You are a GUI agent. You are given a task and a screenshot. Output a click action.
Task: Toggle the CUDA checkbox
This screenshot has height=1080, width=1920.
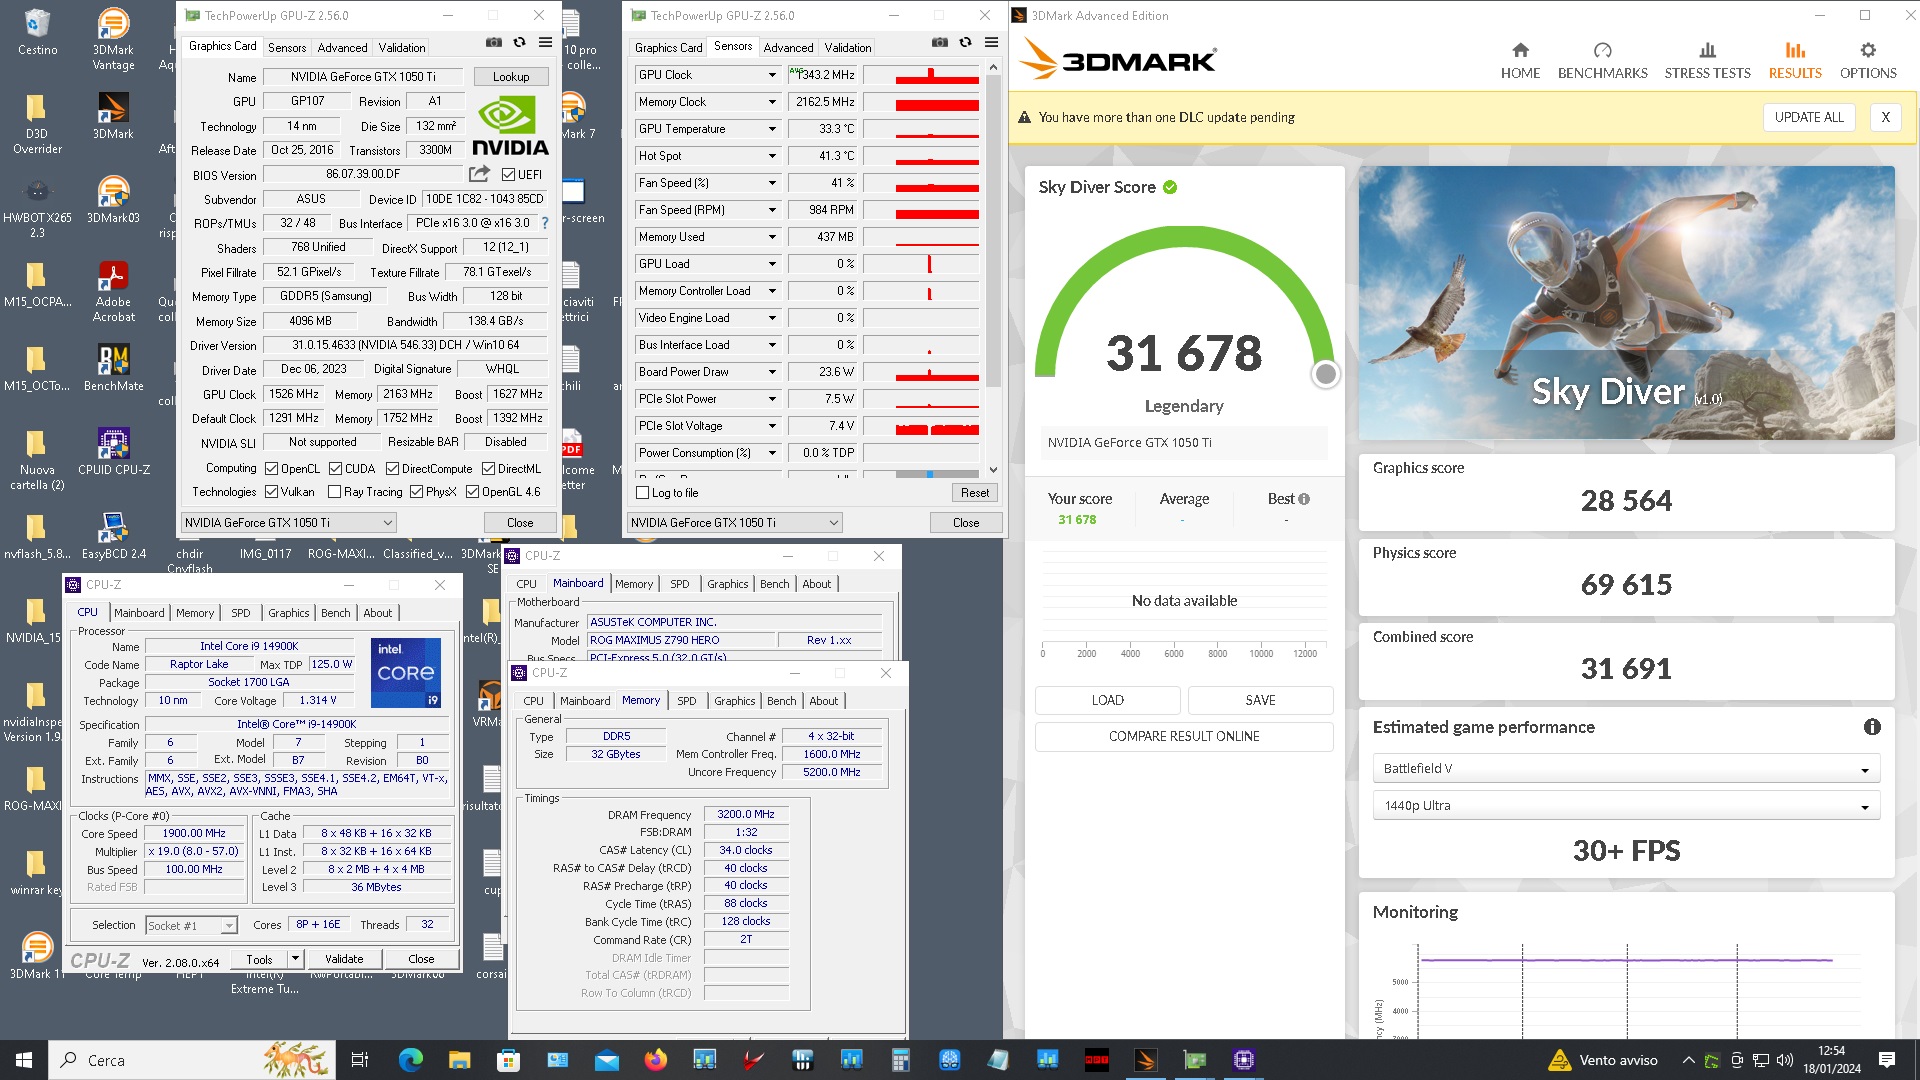[x=335, y=469]
